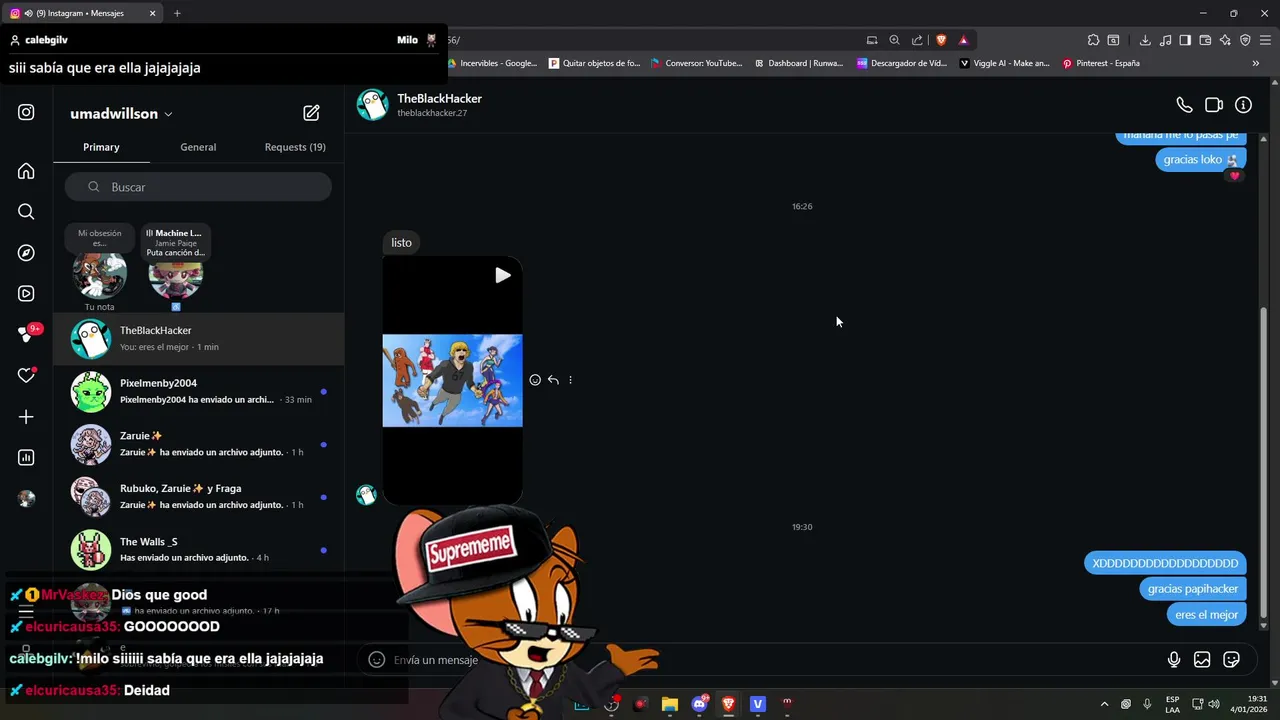The width and height of the screenshot is (1280, 720).
Task: Open browser Extensions puzzle icon
Action: [x=1093, y=40]
